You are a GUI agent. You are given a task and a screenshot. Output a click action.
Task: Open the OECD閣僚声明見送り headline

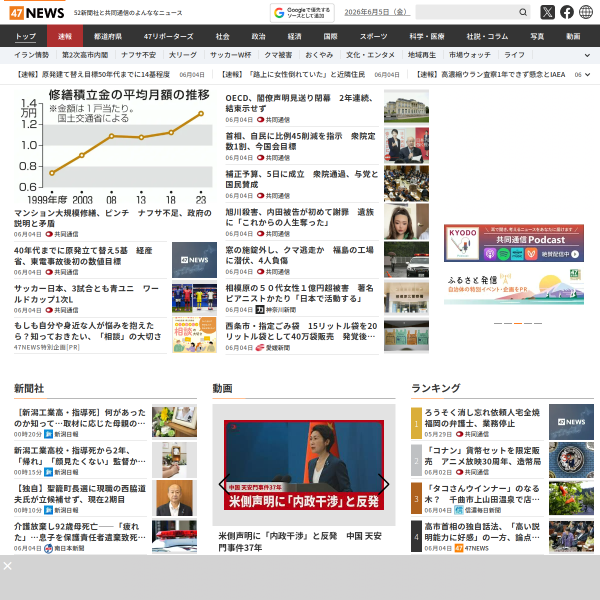pyautogui.click(x=299, y=103)
